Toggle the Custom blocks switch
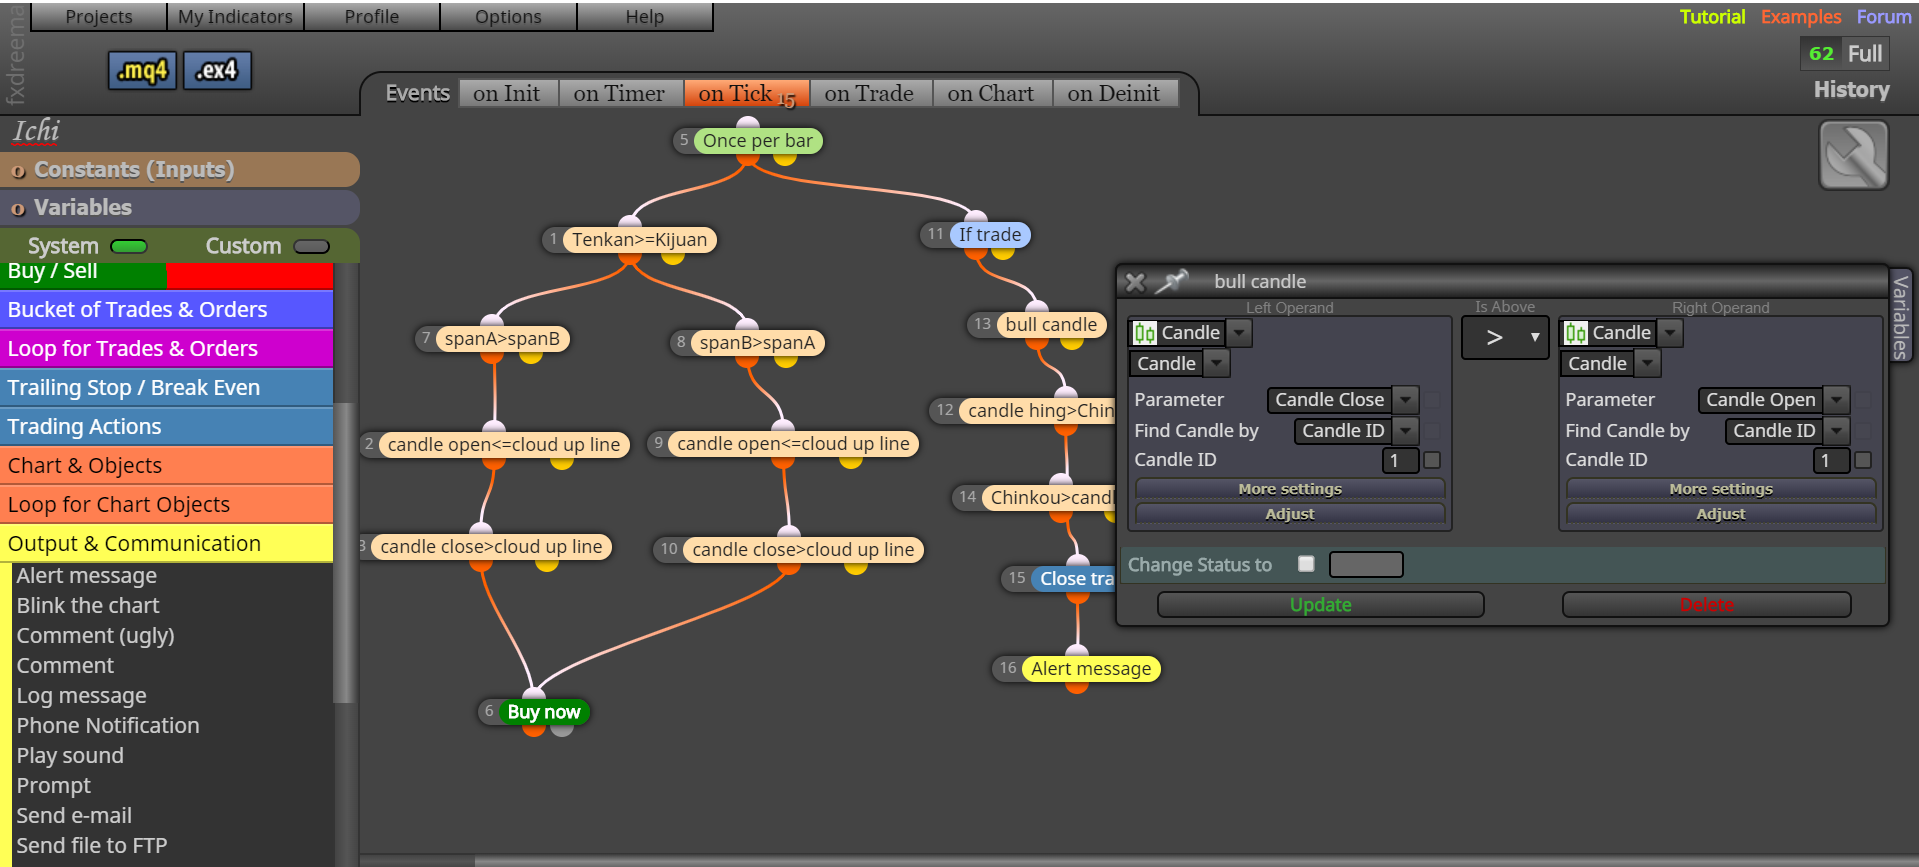The height and width of the screenshot is (867, 1919). point(311,246)
